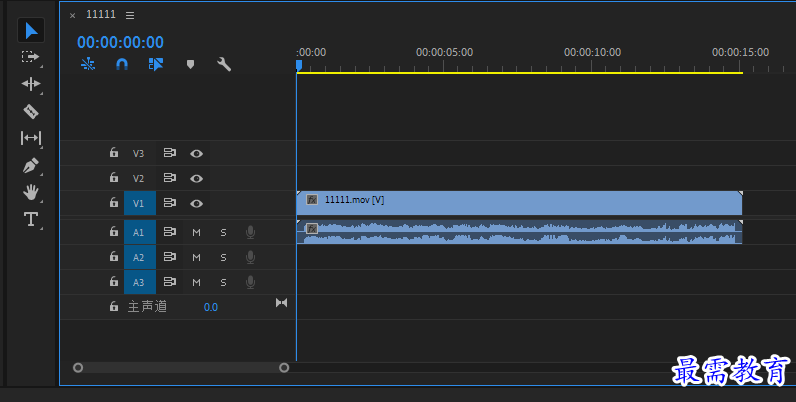Click master track volume value 0.0
This screenshot has height=402, width=796.
(x=211, y=307)
